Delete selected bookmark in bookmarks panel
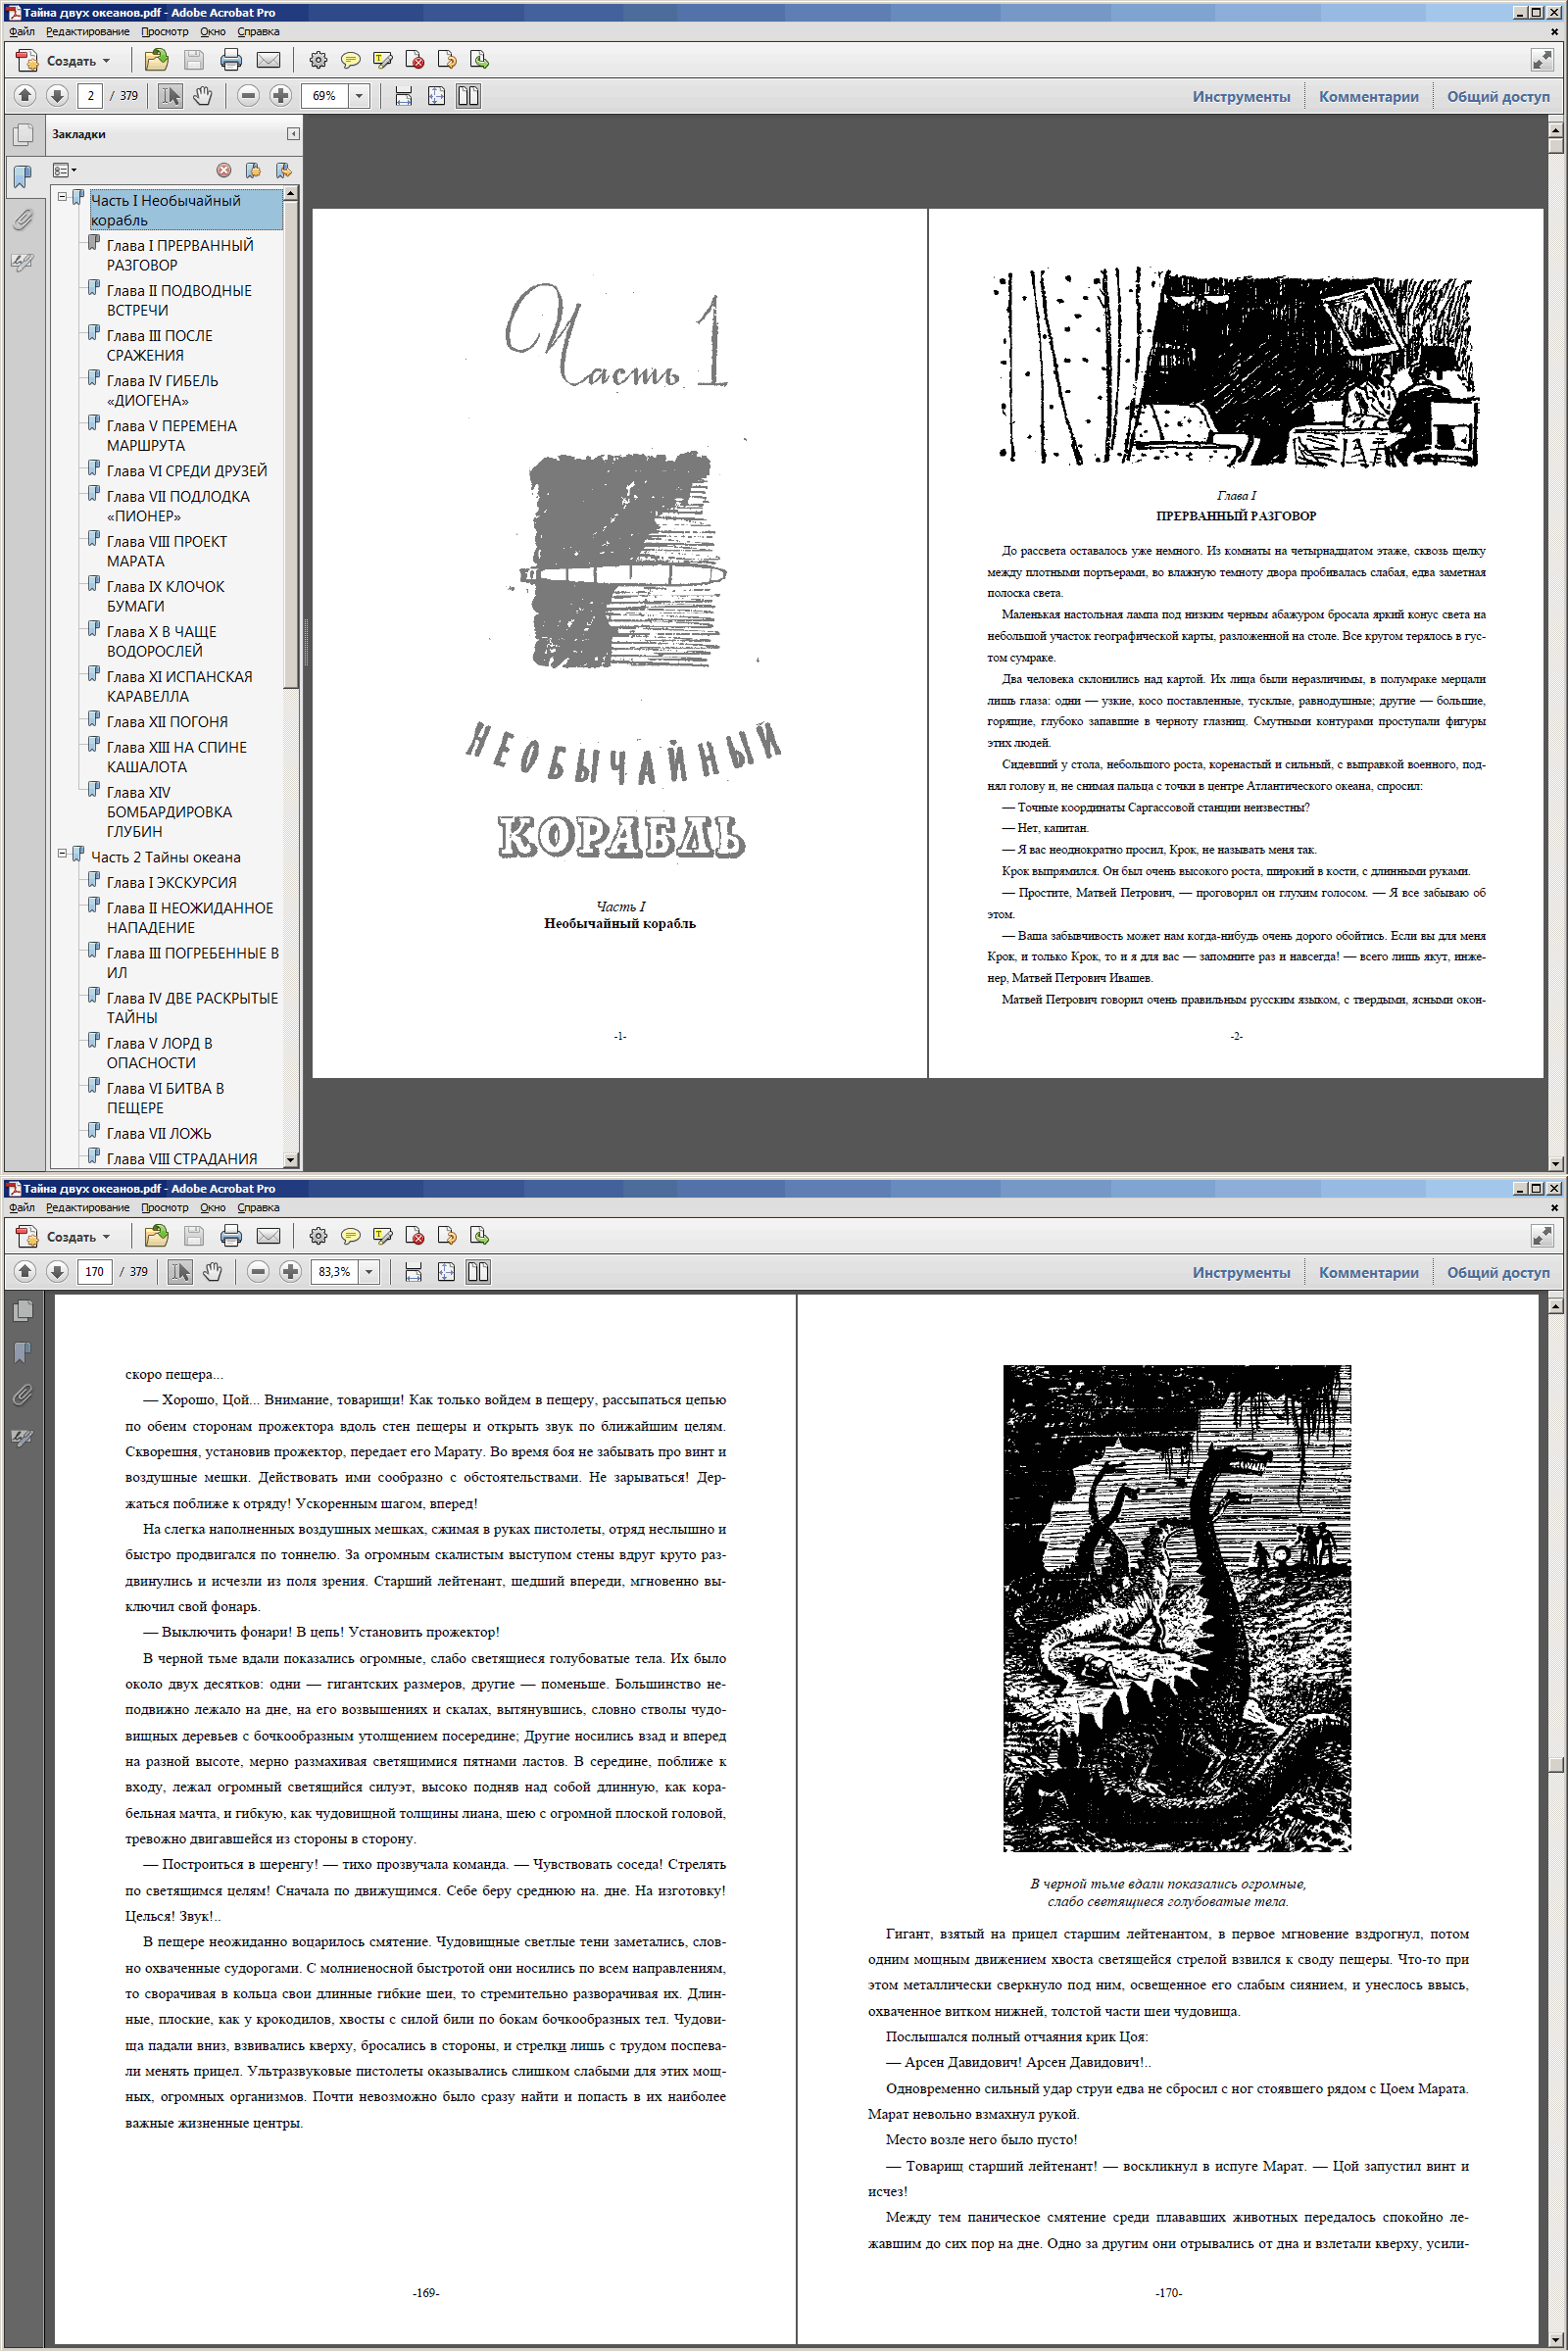 (224, 170)
